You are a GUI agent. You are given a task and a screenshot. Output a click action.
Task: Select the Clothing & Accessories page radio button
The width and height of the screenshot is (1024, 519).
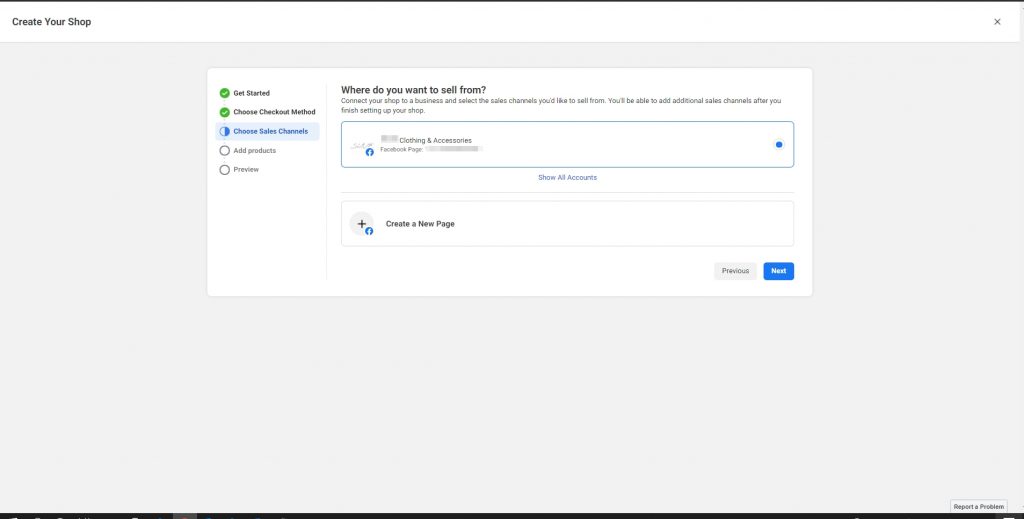coord(778,145)
